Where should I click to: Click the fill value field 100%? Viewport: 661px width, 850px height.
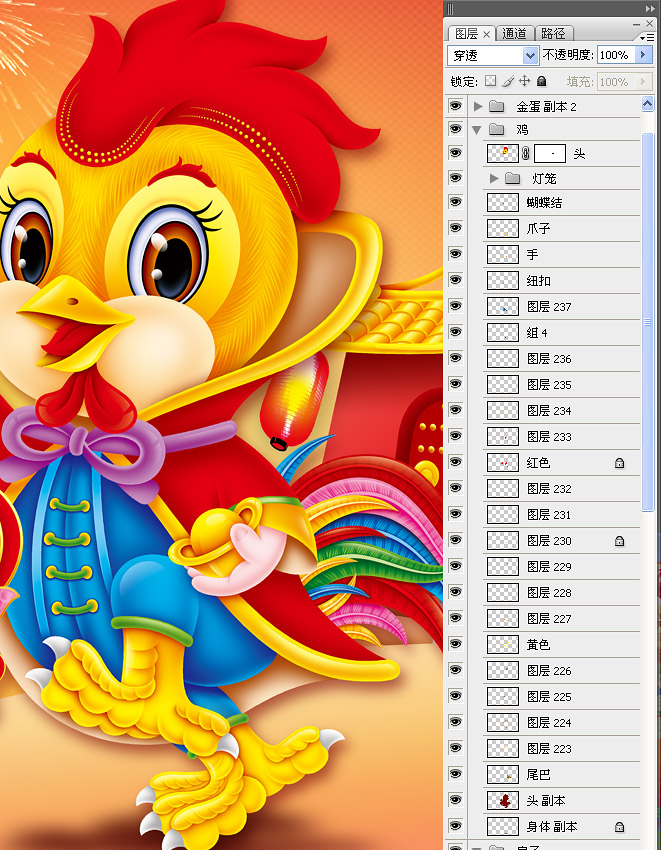616,81
